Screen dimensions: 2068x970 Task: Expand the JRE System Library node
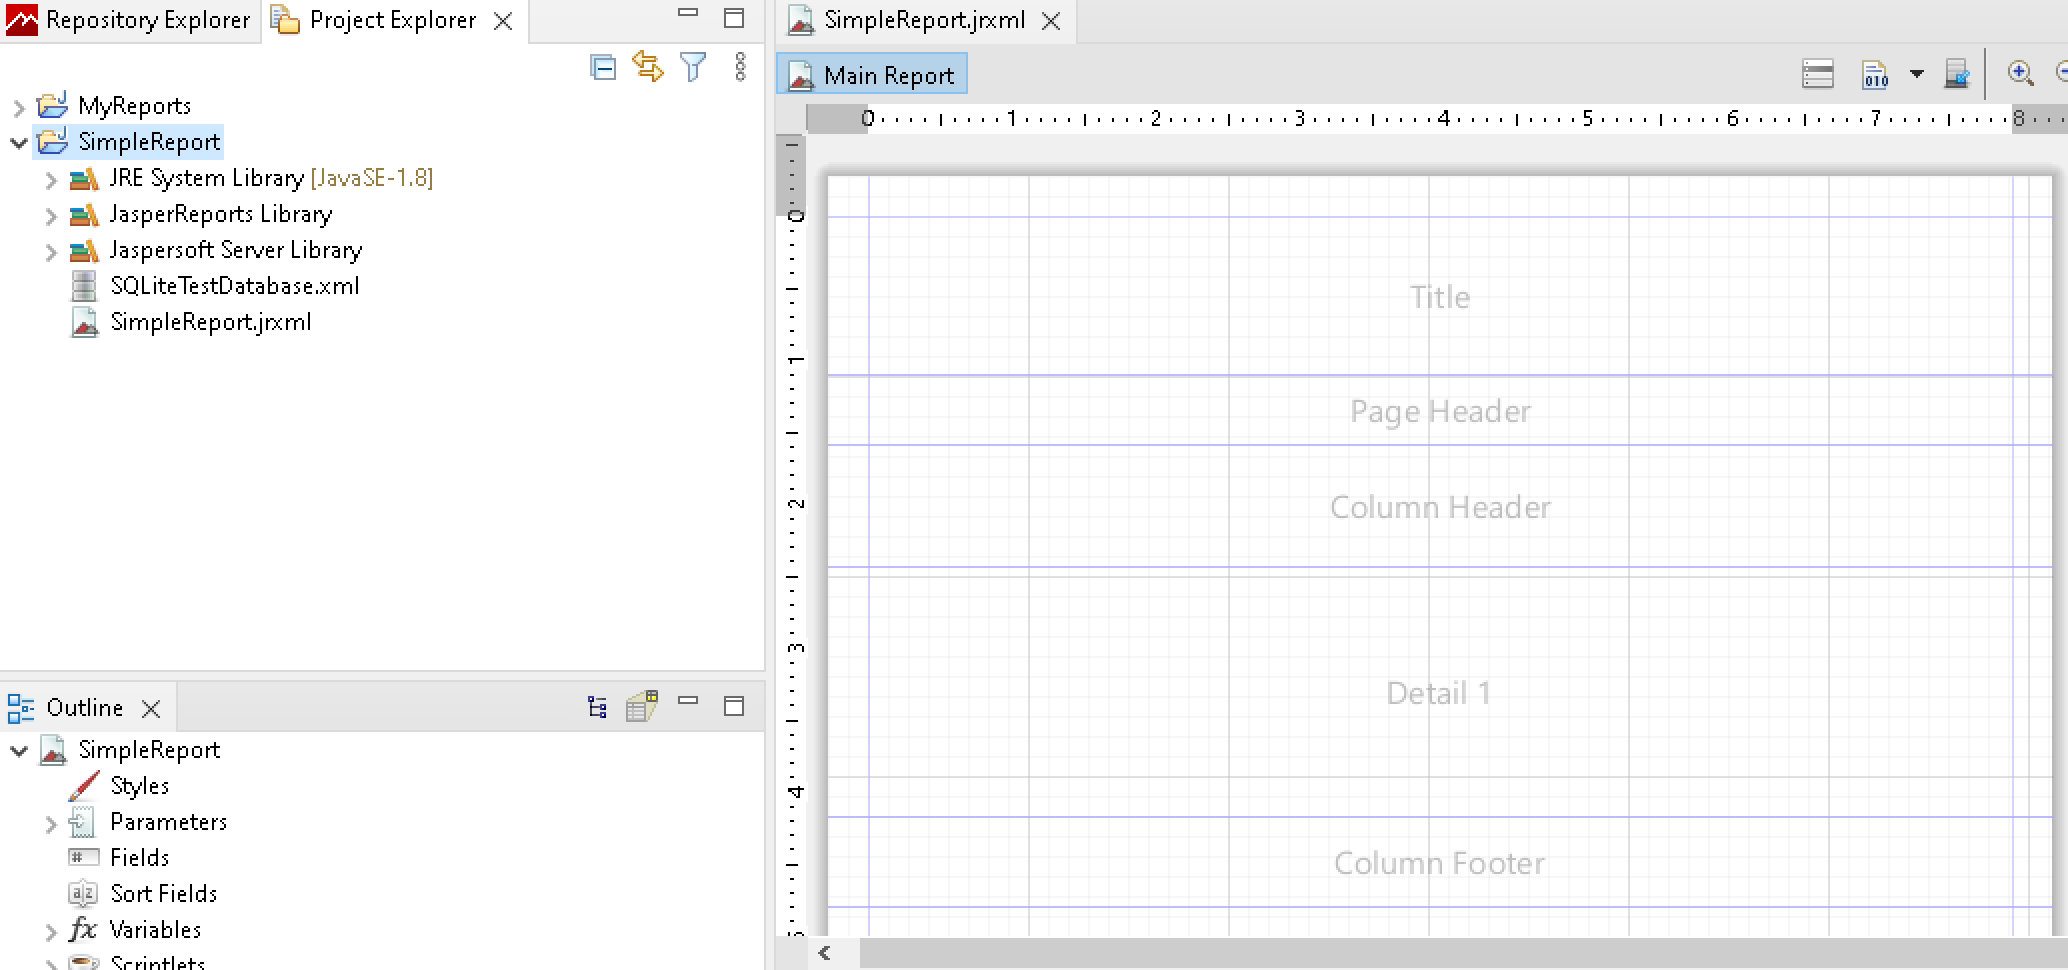(51, 180)
